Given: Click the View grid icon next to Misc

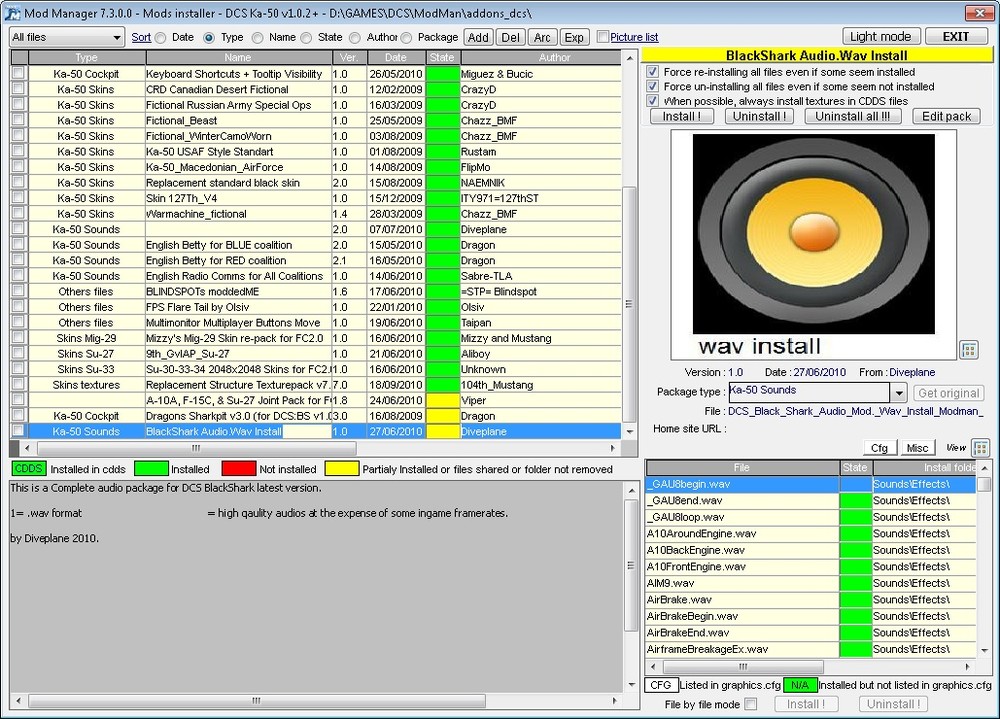Looking at the screenshot, I should point(980,448).
